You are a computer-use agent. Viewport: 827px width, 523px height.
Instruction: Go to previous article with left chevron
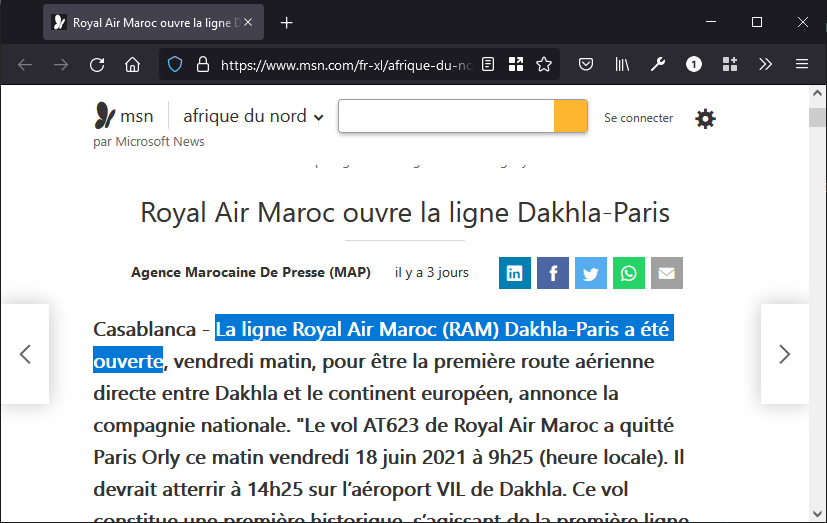(25, 354)
